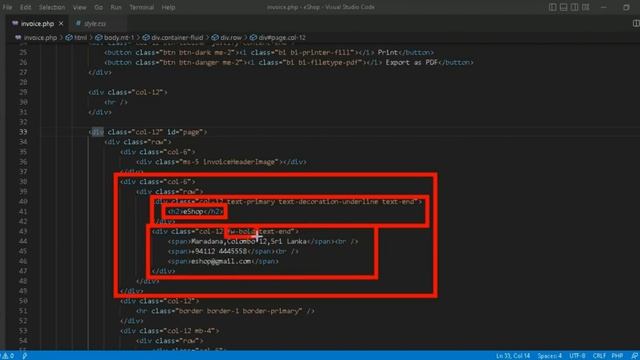Image resolution: width=640 pixels, height=360 pixels.
Task: Click the fw-bold text-end div line
Action: (x=225, y=231)
